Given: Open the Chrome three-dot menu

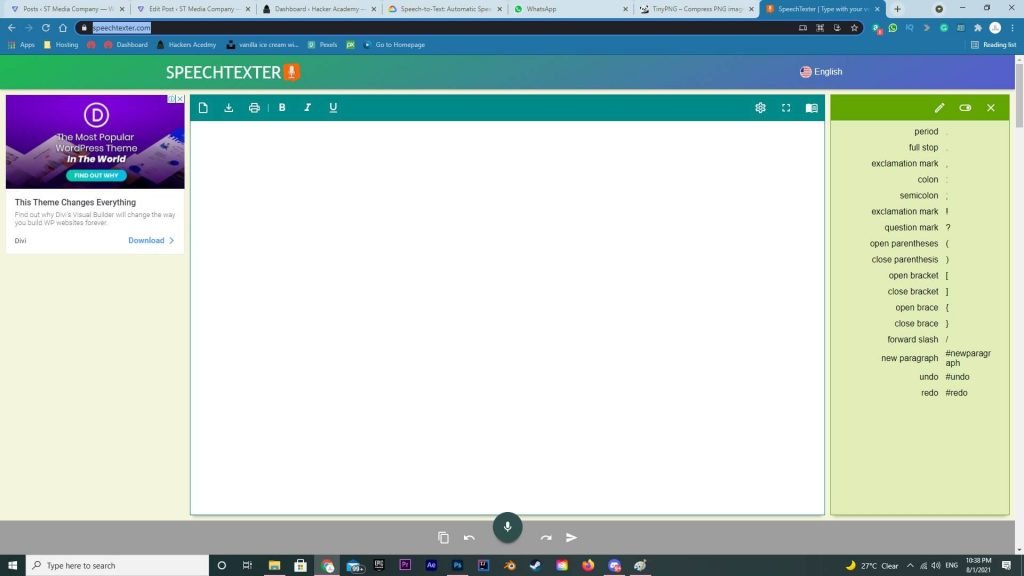Looking at the screenshot, I should (x=1012, y=28).
